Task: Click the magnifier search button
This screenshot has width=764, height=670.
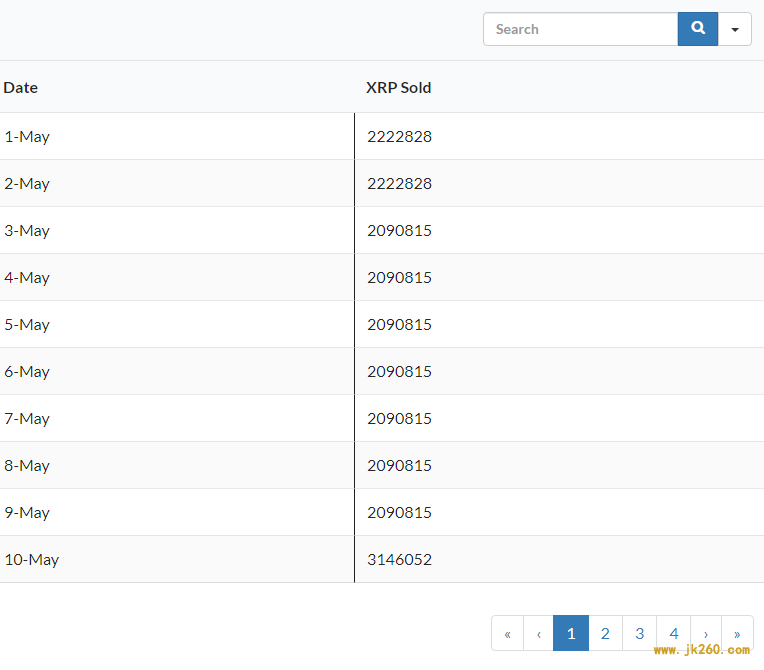Action: tap(697, 29)
